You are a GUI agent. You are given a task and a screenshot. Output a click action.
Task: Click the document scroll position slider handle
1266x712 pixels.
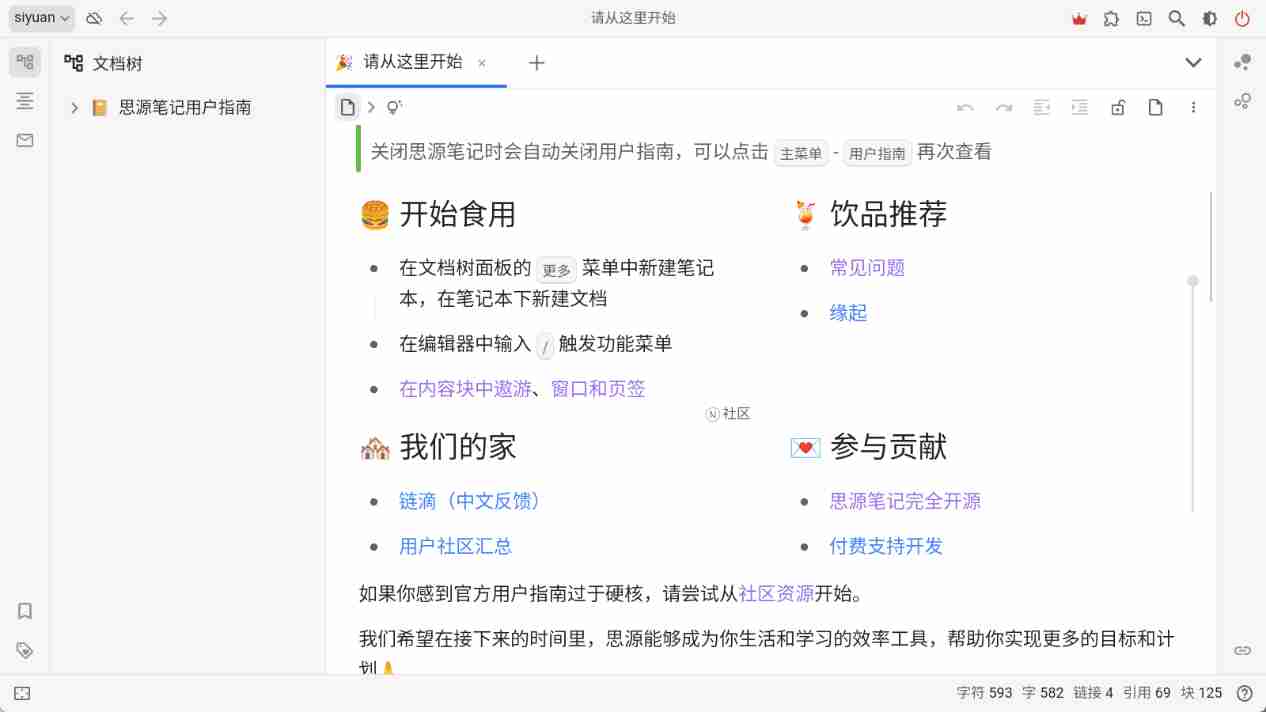coord(1192,281)
